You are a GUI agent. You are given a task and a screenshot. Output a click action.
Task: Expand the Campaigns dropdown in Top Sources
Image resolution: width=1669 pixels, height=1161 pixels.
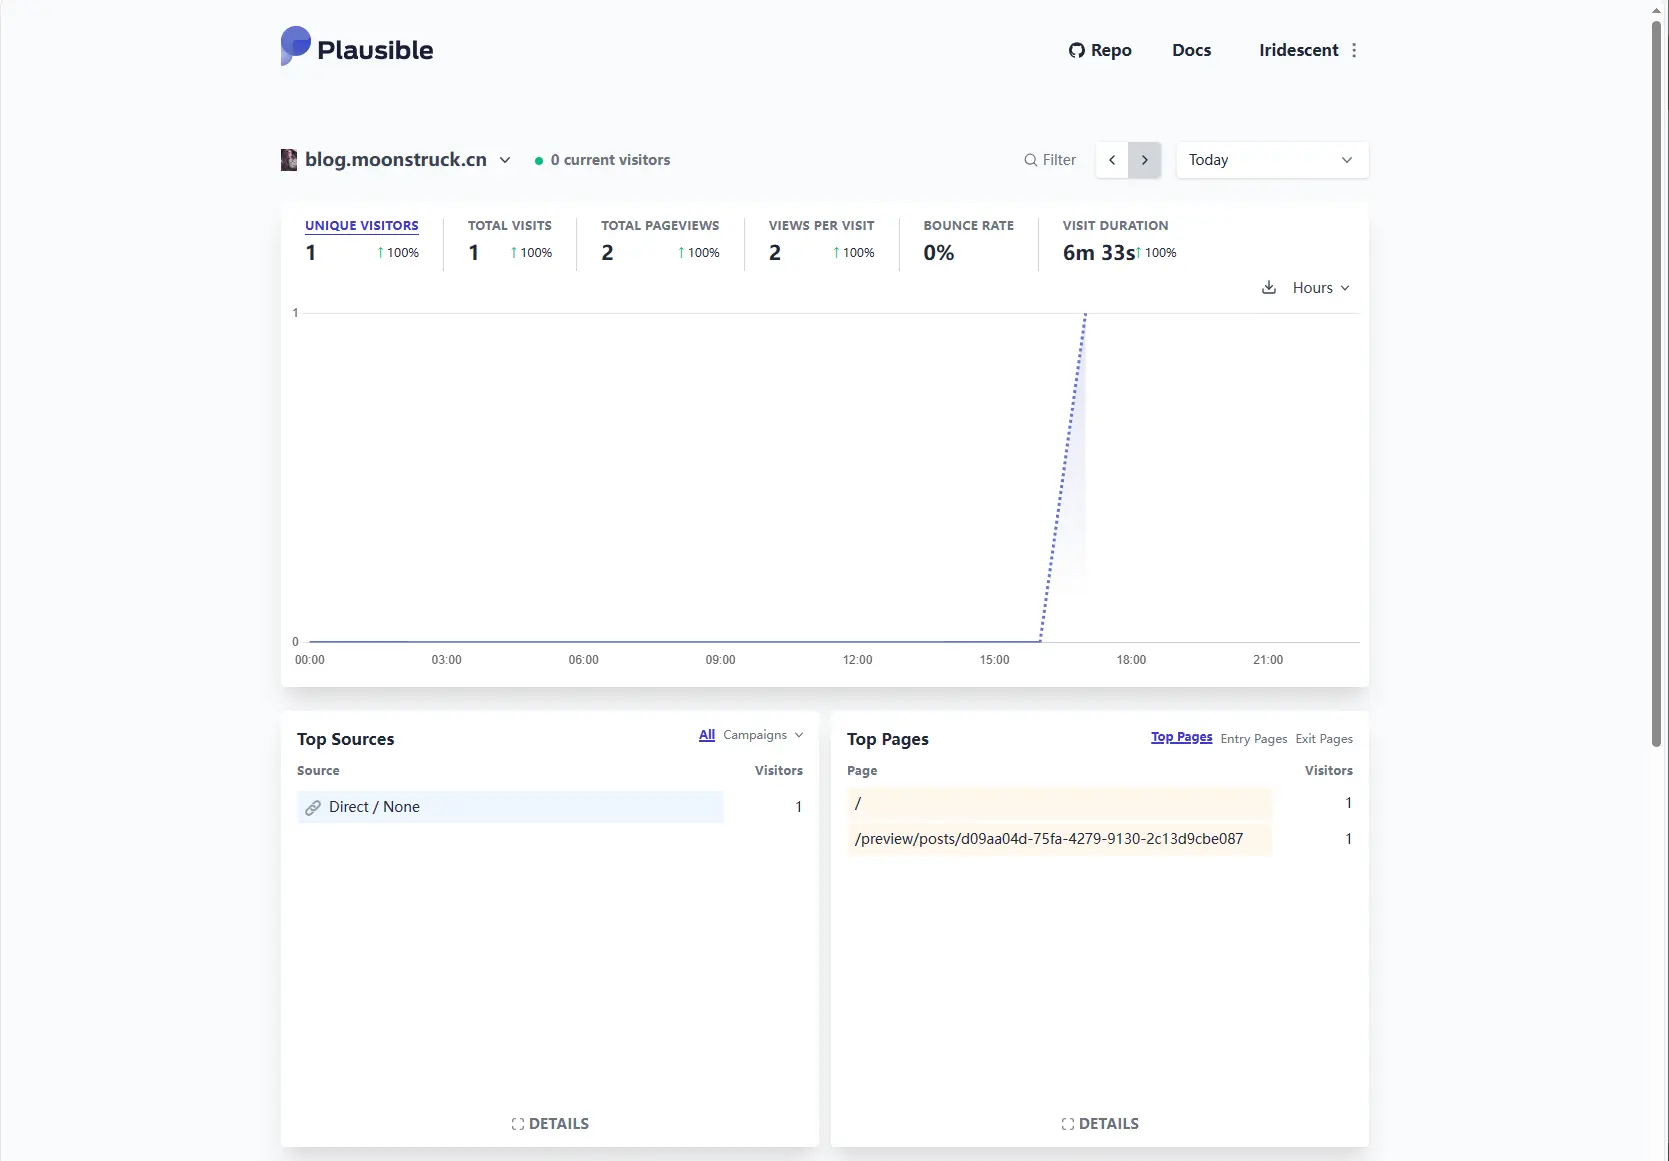tap(763, 735)
